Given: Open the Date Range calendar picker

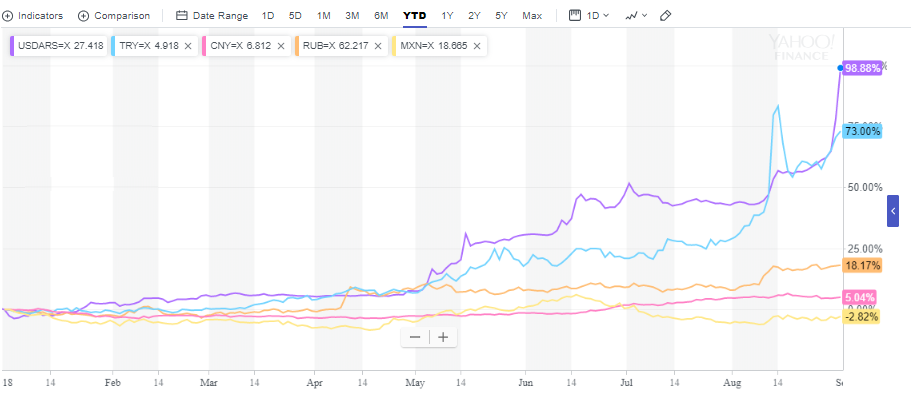Looking at the screenshot, I should click(x=211, y=16).
